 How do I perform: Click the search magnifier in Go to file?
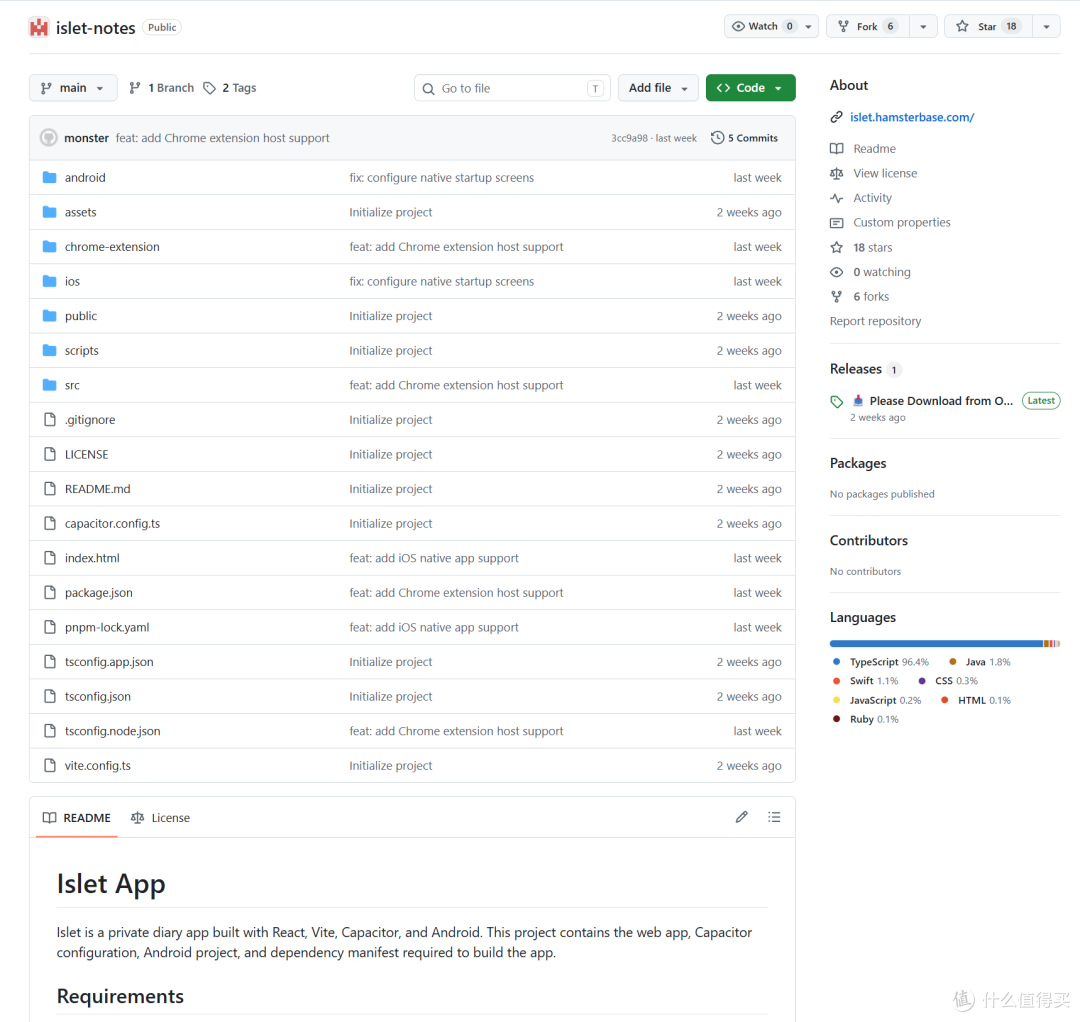tap(428, 89)
